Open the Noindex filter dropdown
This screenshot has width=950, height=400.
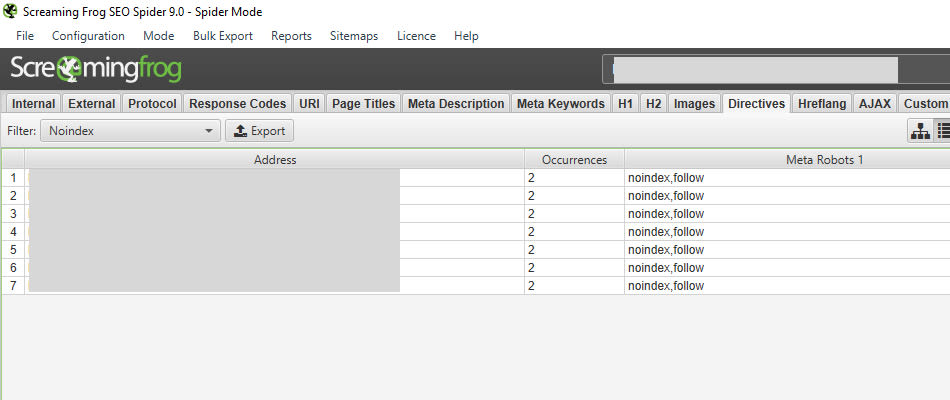click(130, 131)
